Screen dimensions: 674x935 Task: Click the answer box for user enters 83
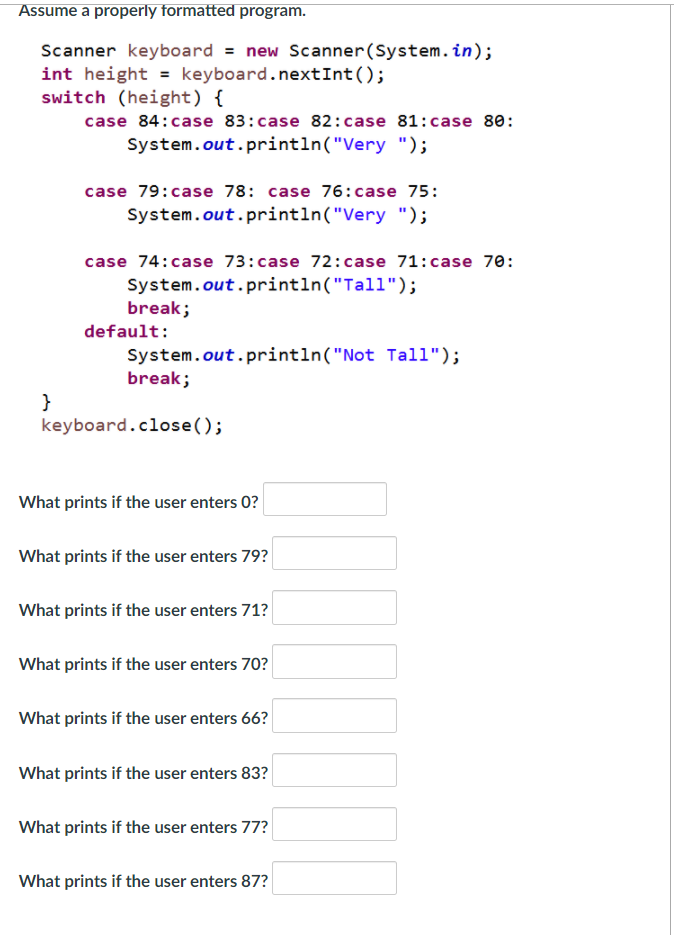tap(334, 769)
